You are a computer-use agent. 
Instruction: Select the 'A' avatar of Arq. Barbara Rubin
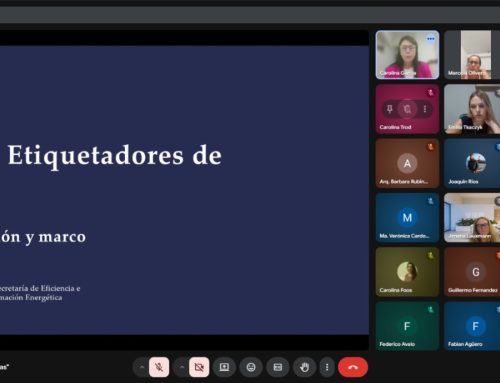[407, 163]
